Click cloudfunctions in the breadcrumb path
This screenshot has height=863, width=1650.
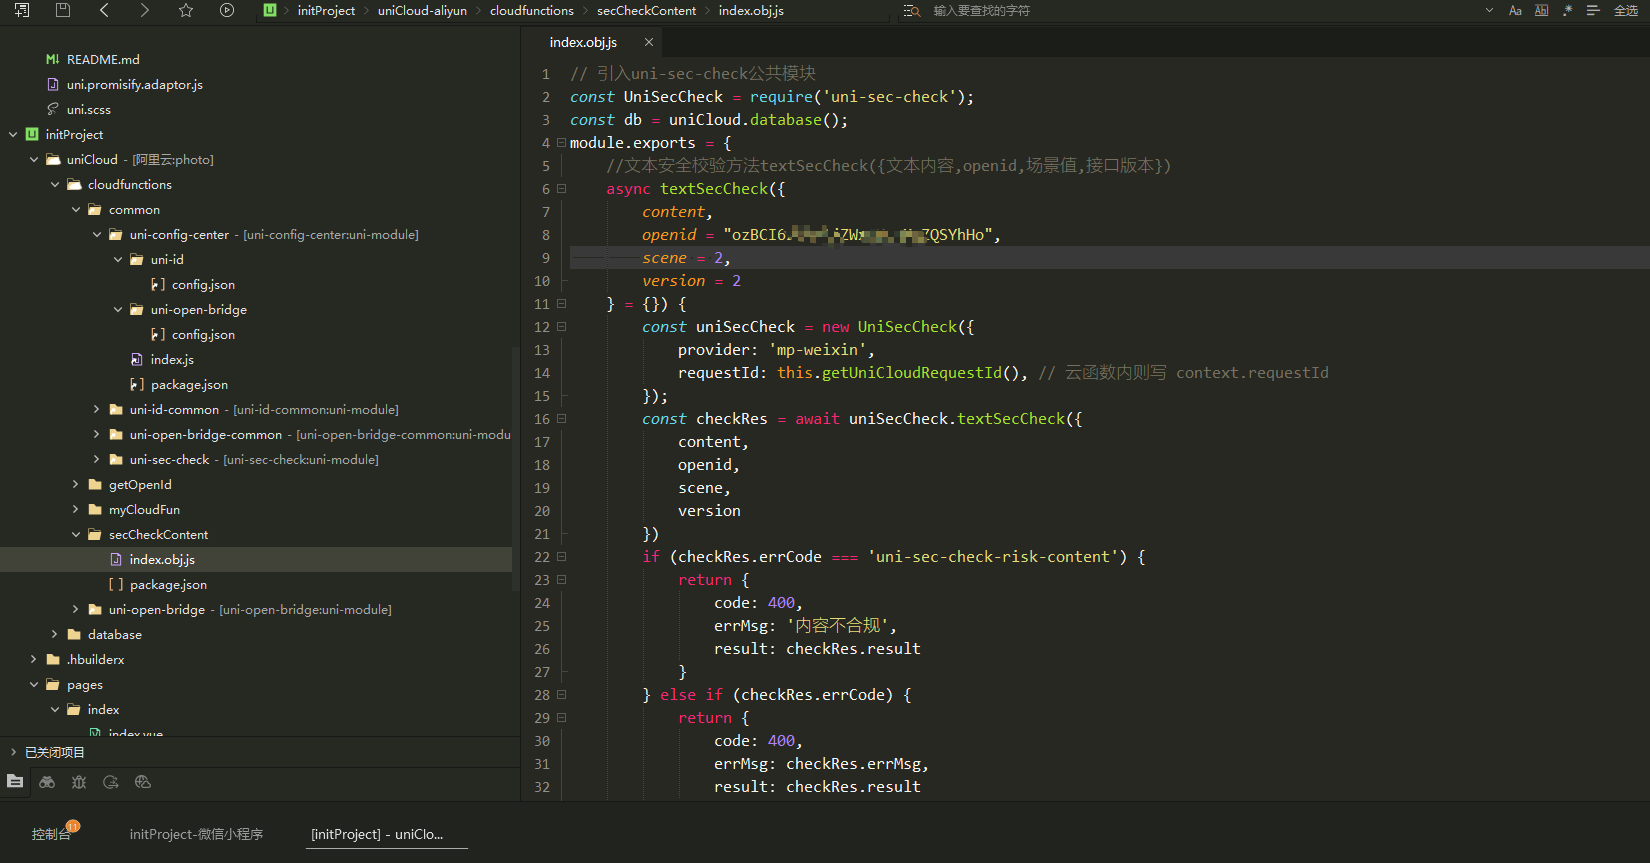pyautogui.click(x=531, y=10)
